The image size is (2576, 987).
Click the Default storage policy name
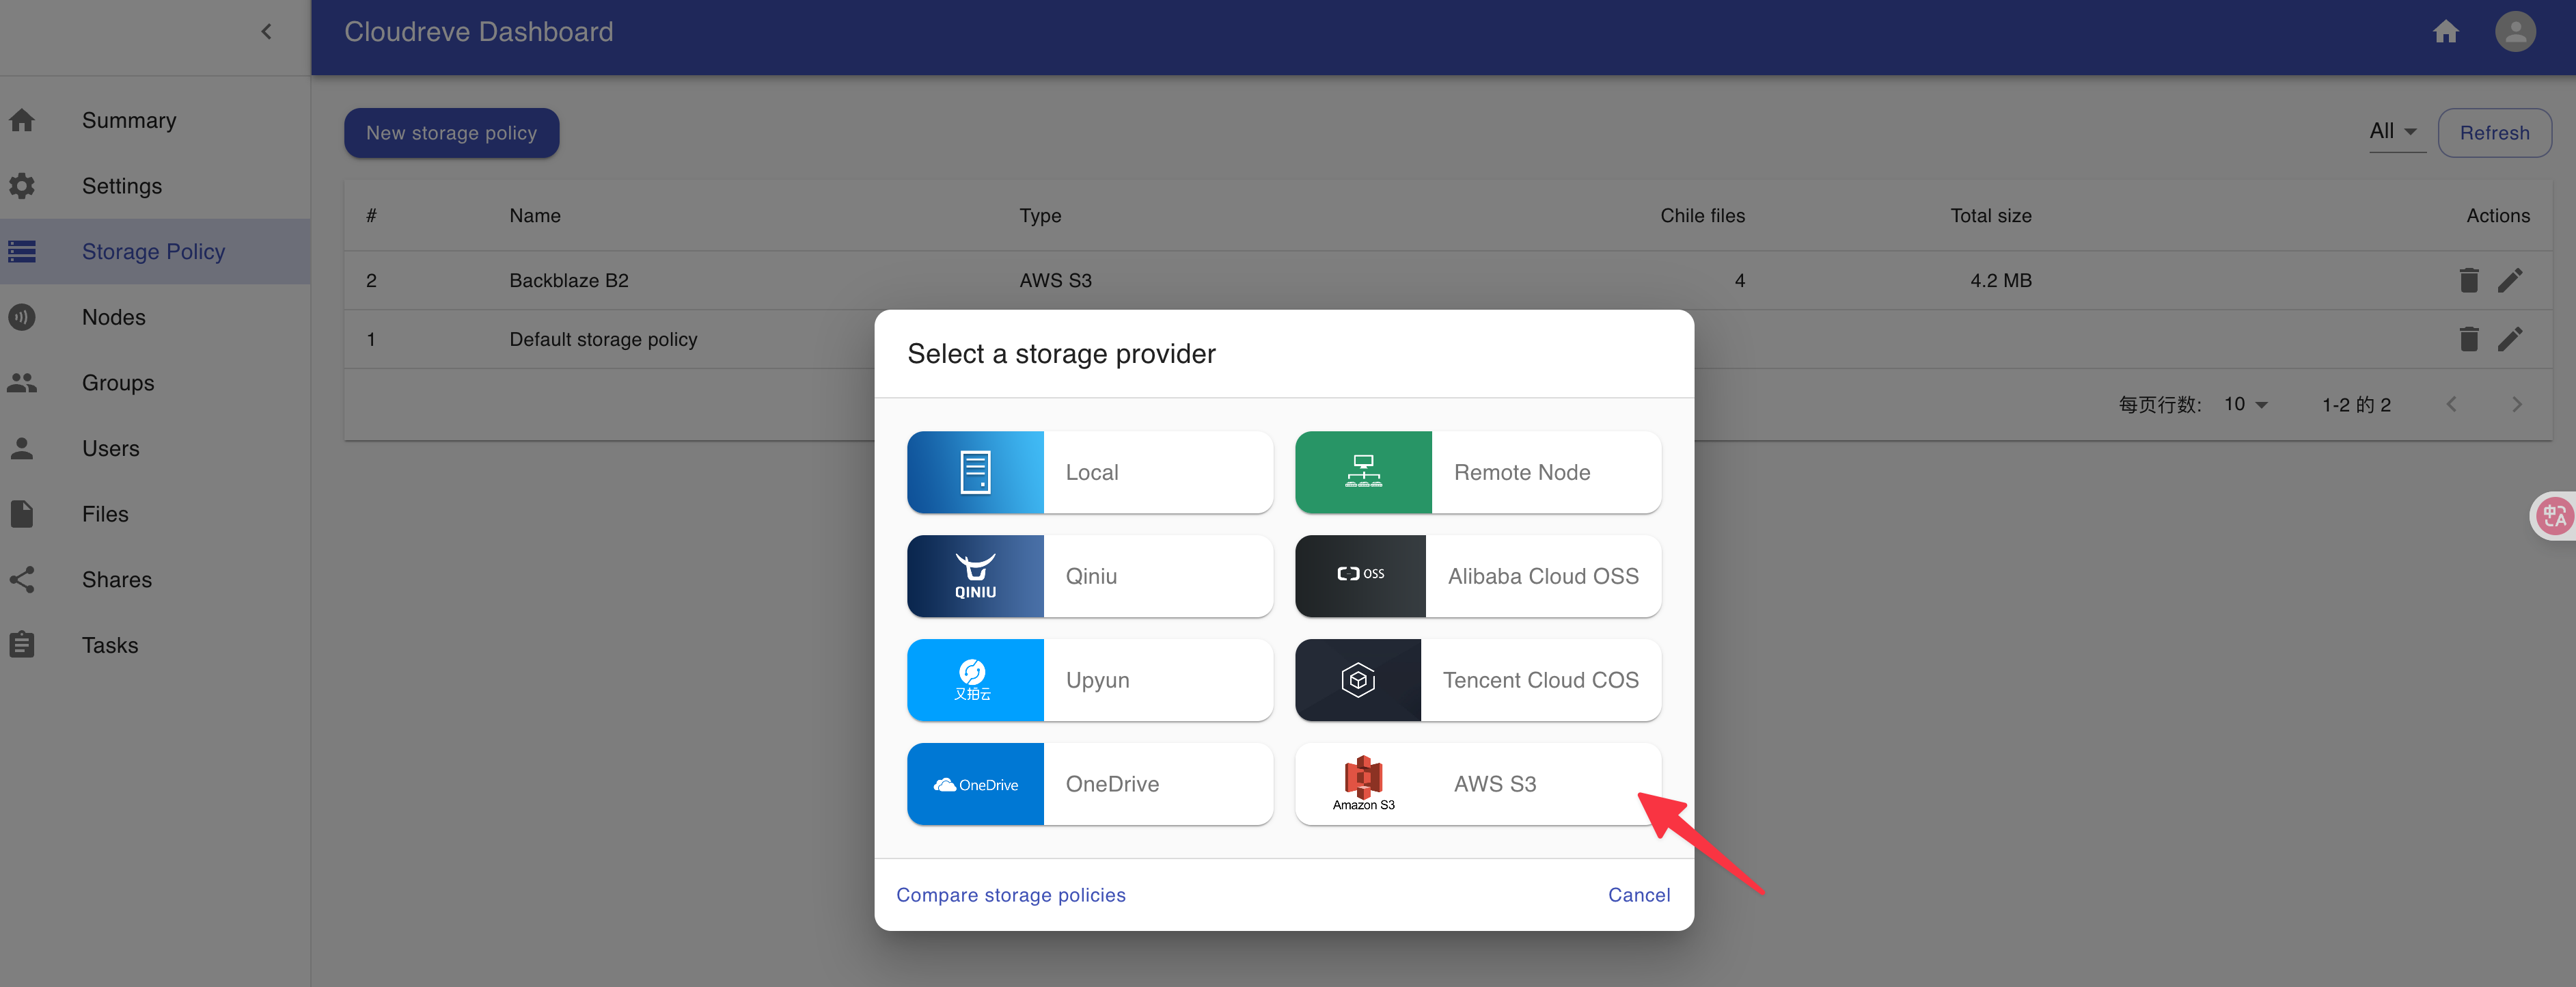(603, 339)
